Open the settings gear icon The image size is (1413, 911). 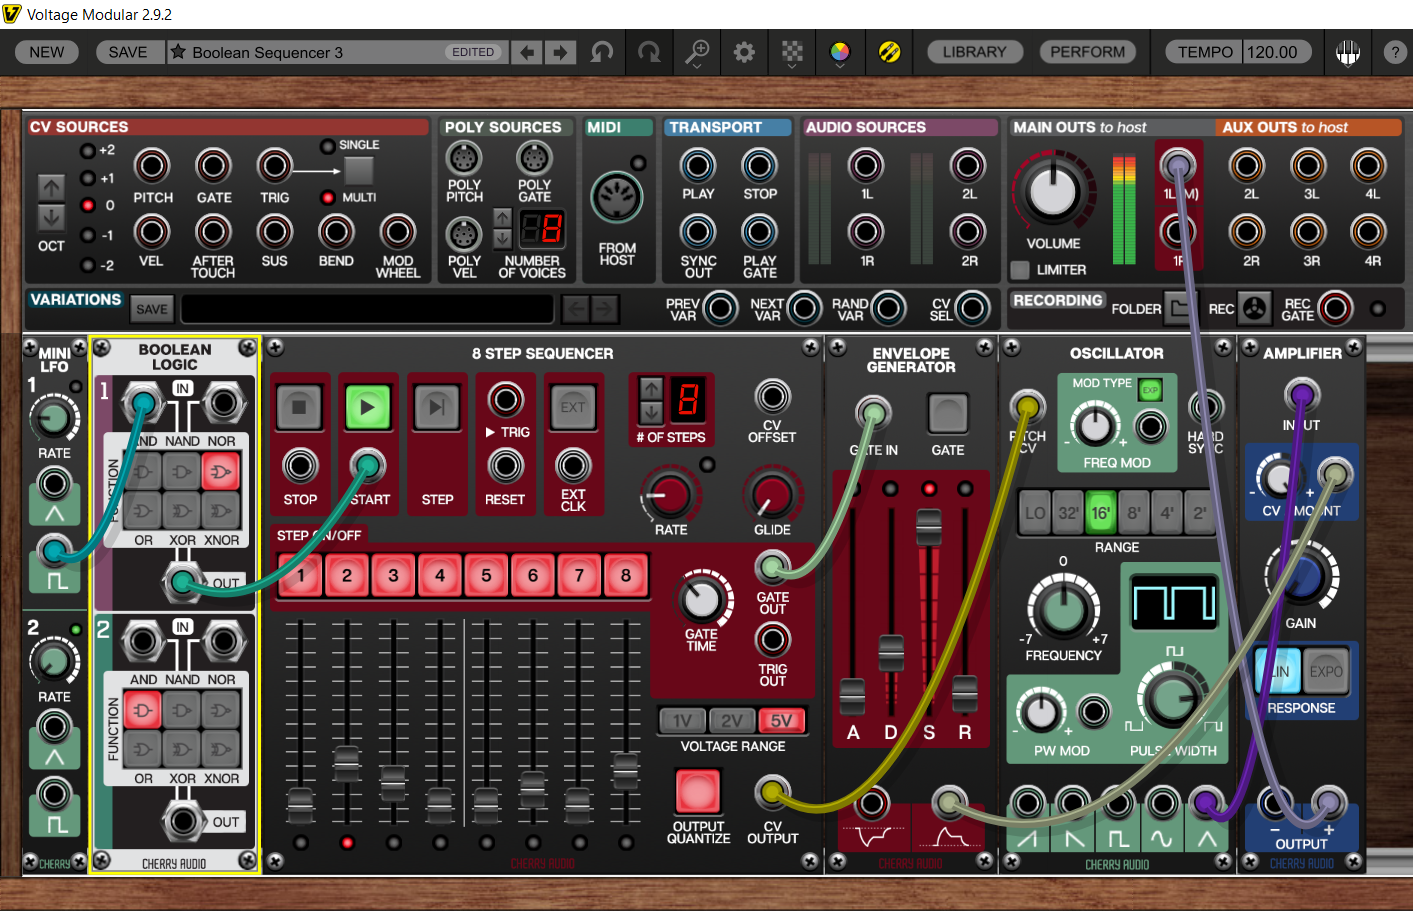(744, 52)
